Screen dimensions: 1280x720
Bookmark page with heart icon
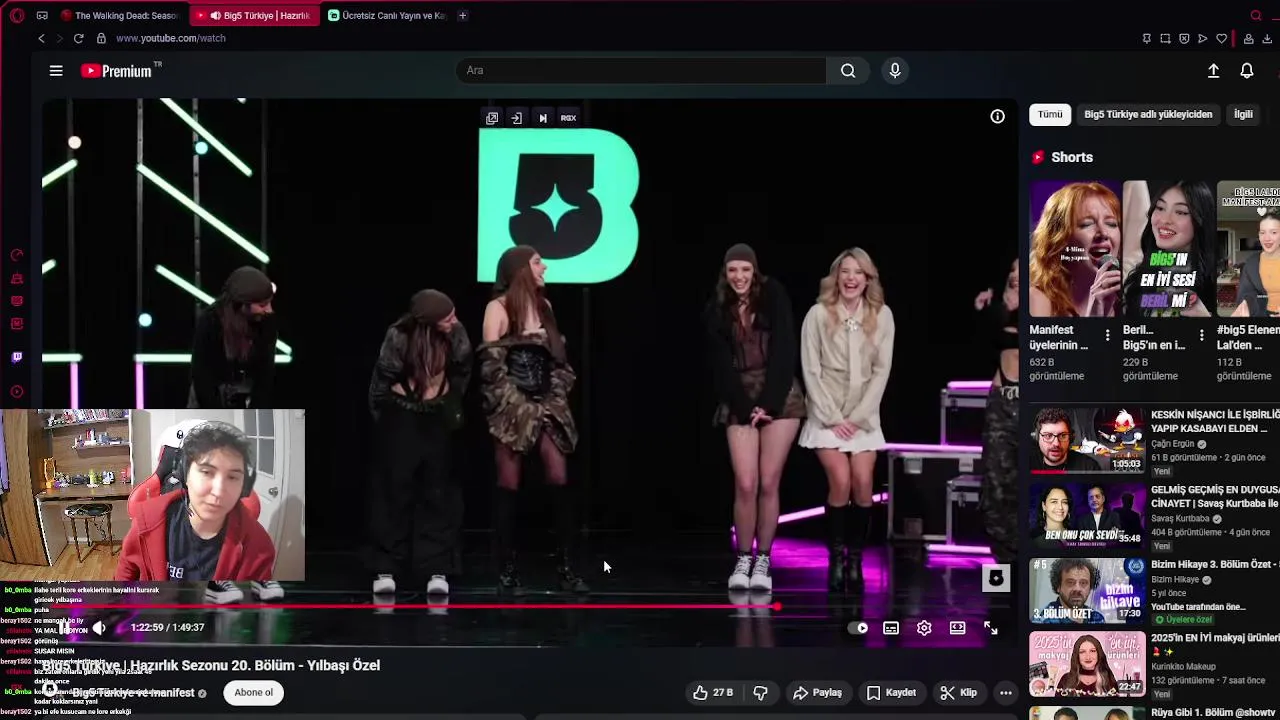1222,38
